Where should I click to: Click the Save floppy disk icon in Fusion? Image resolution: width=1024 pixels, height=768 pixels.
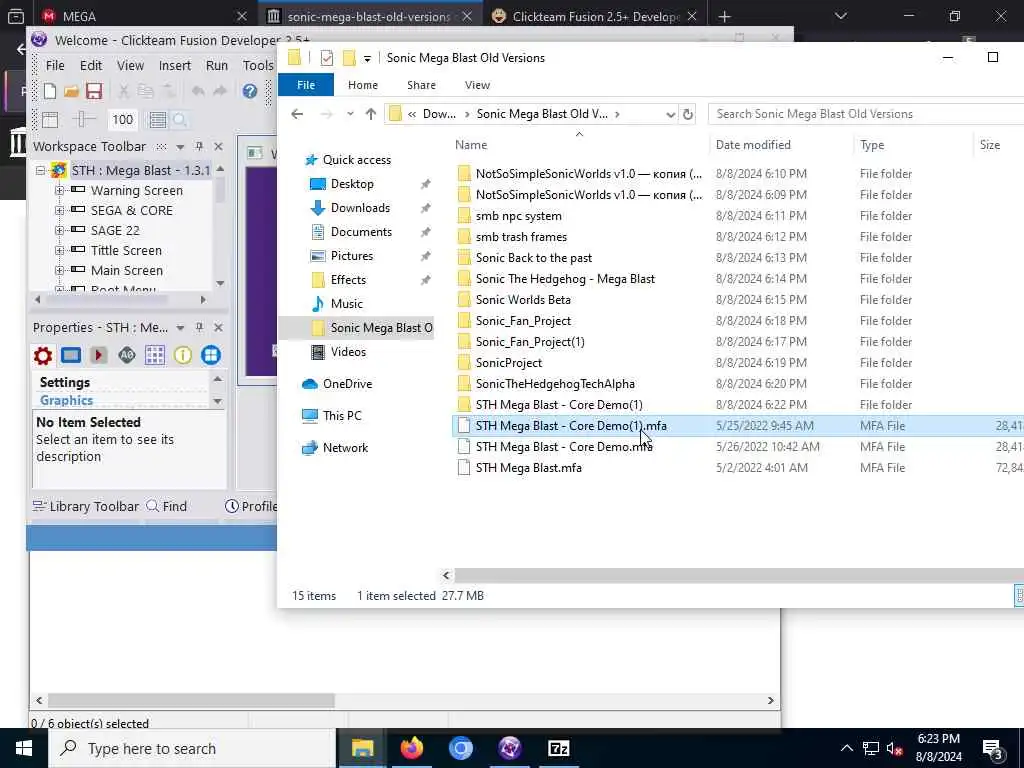click(94, 91)
